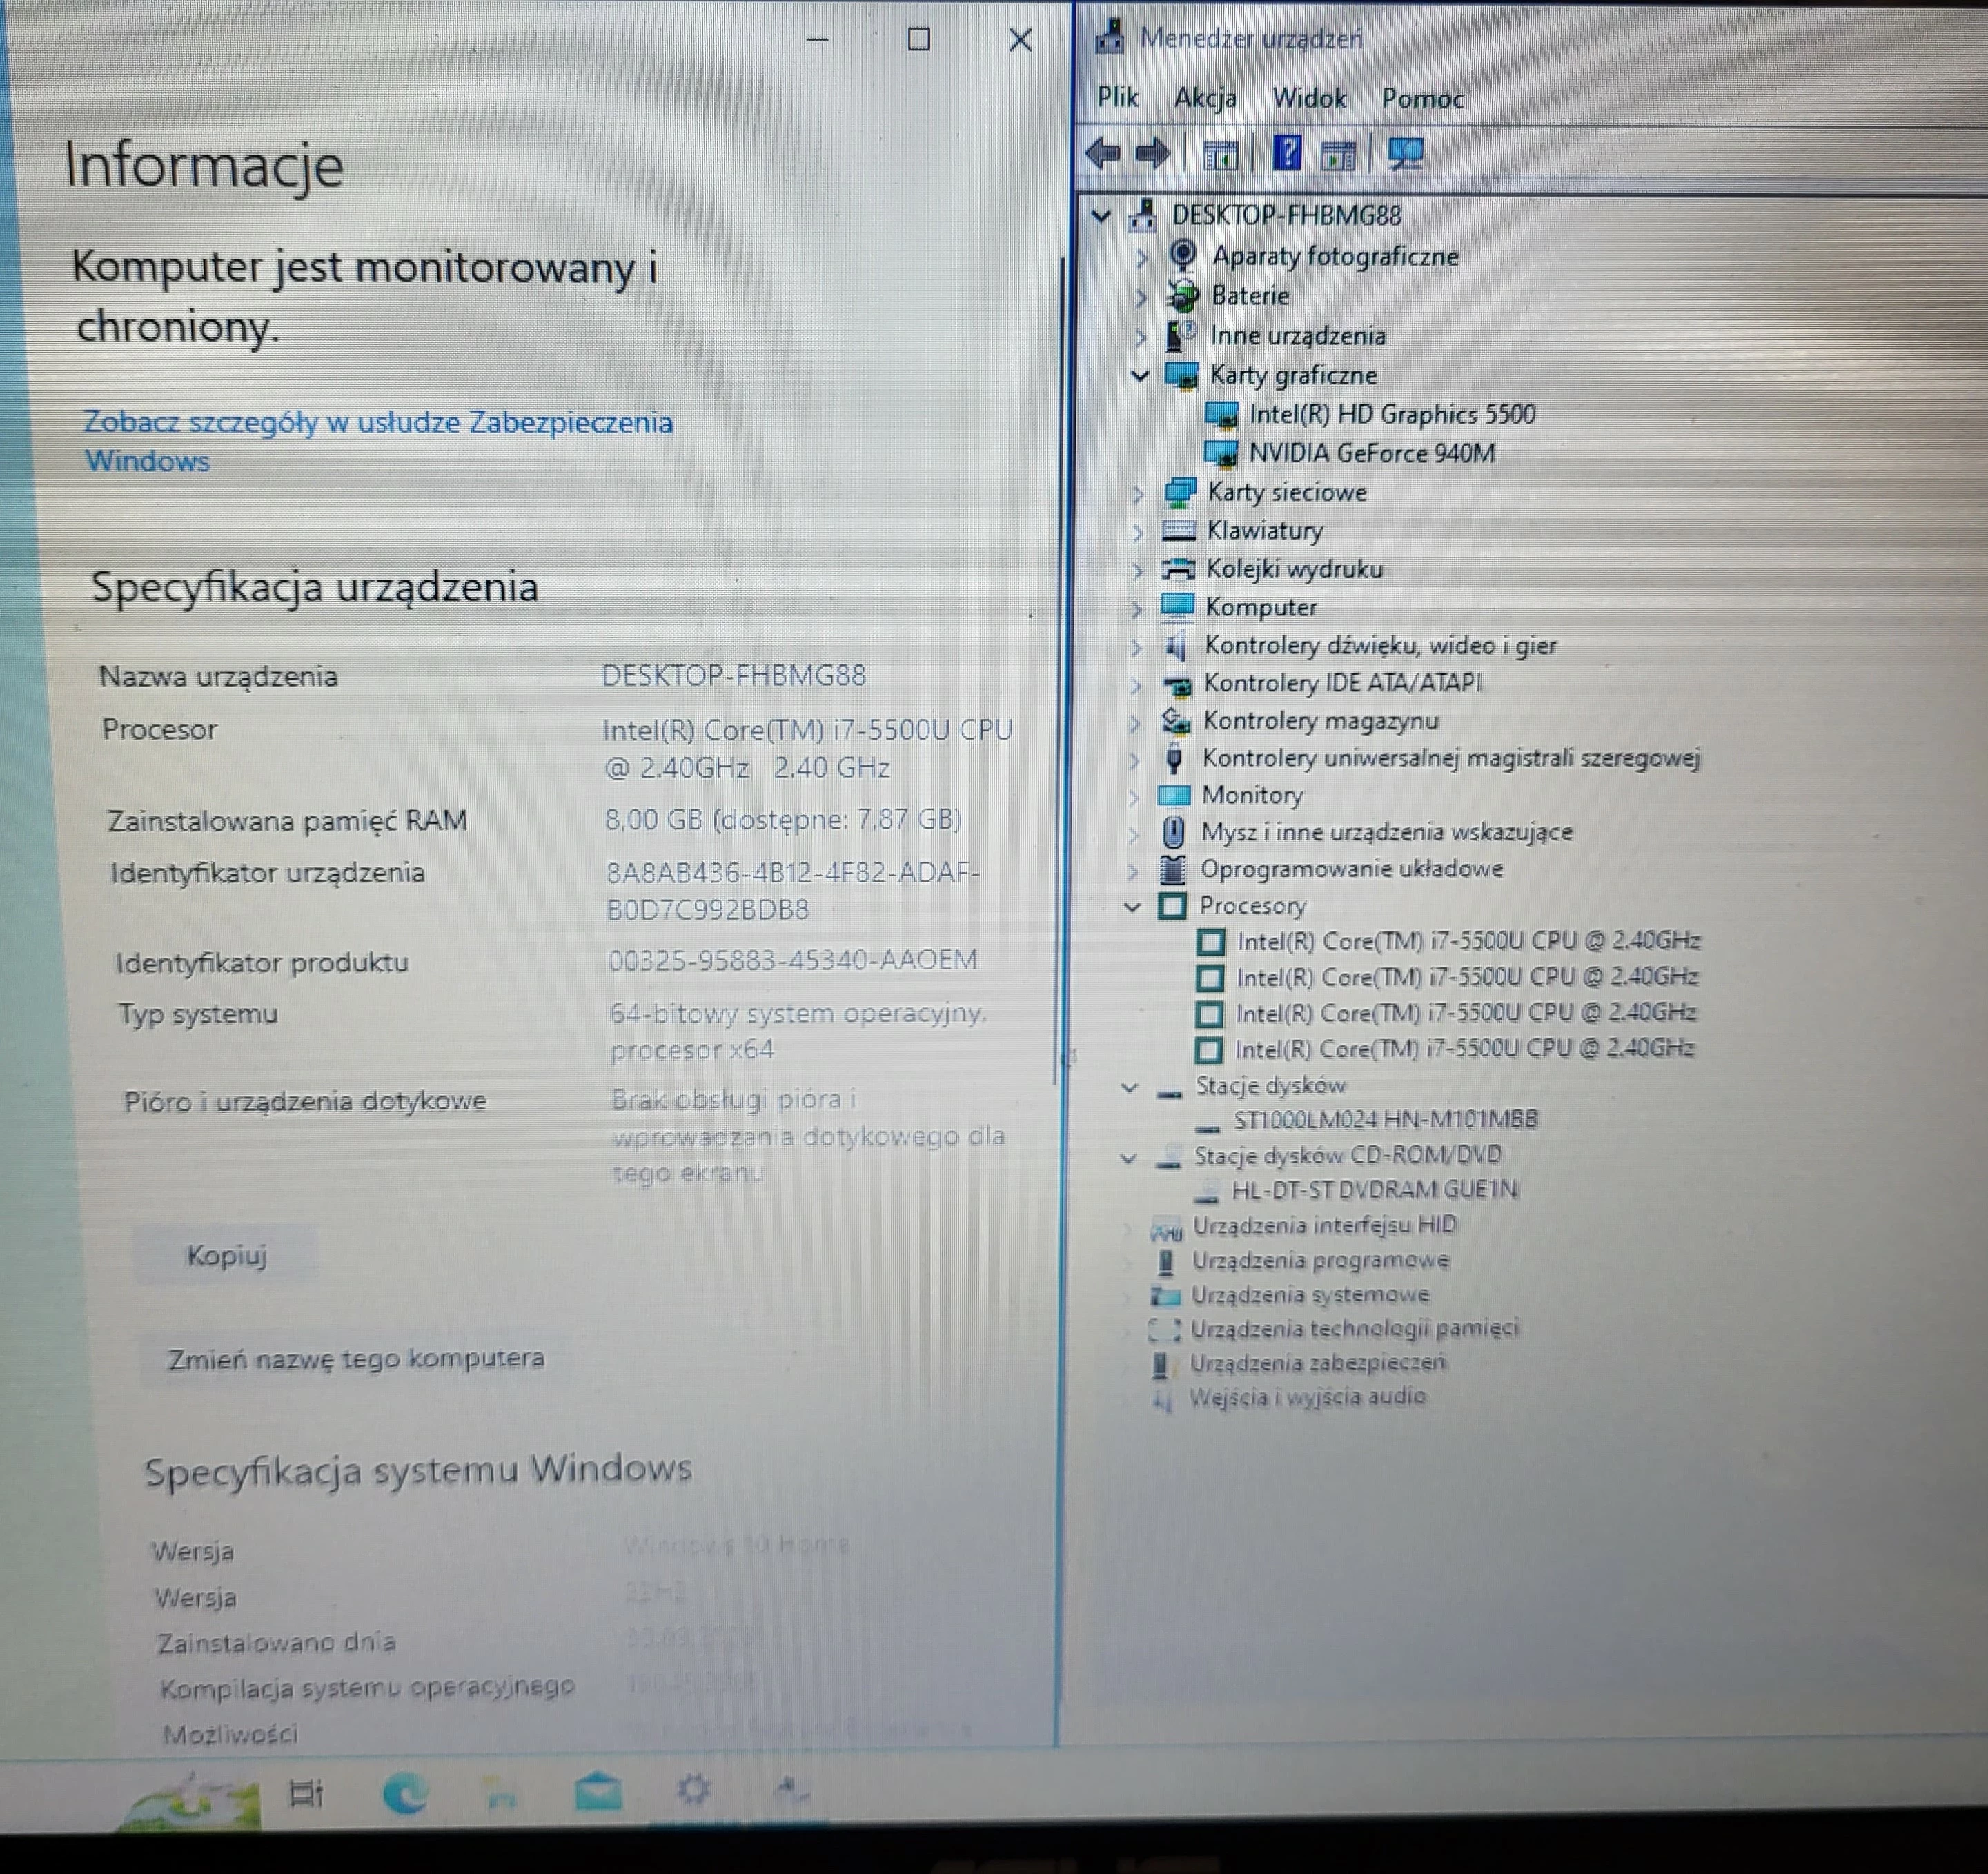Open the Akcja menu
Image resolution: width=1988 pixels, height=1874 pixels.
tap(1205, 98)
